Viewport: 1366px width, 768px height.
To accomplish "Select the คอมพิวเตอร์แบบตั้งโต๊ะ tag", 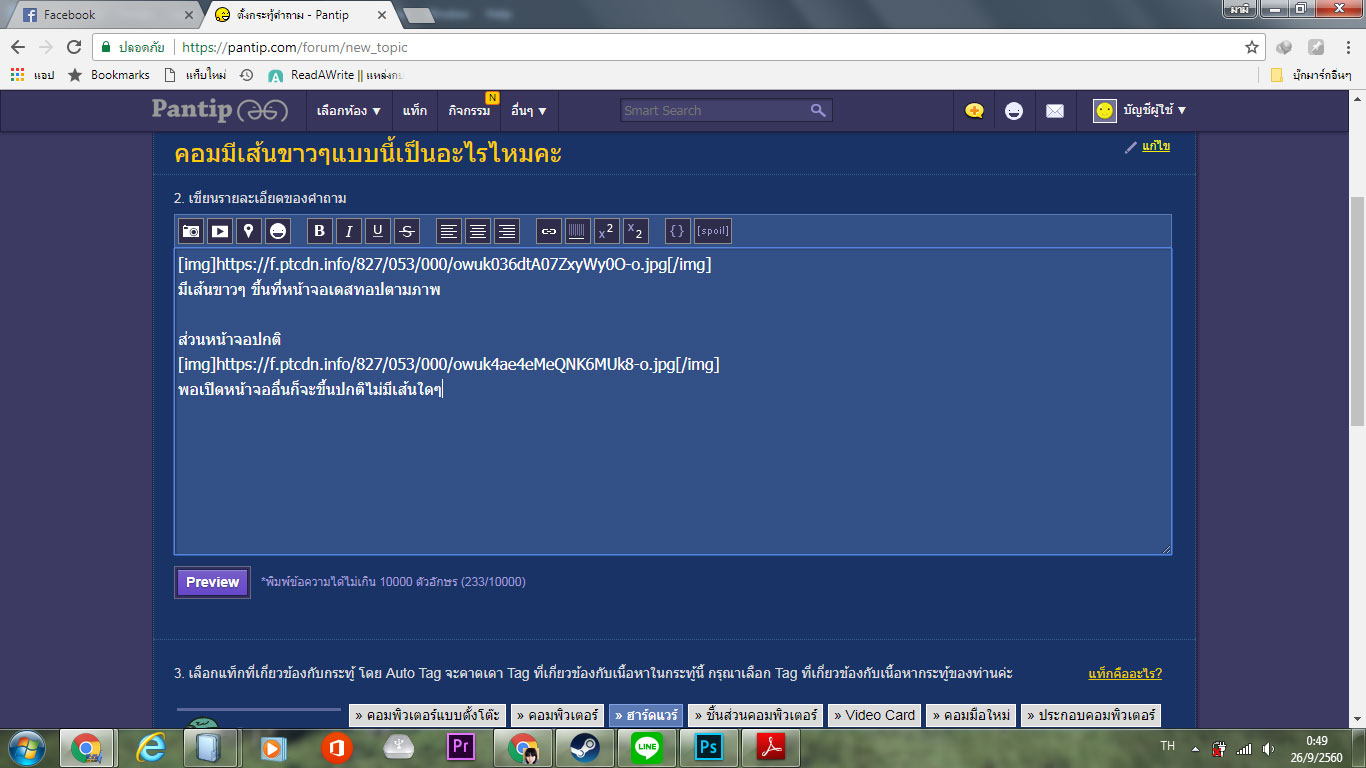I will [427, 715].
